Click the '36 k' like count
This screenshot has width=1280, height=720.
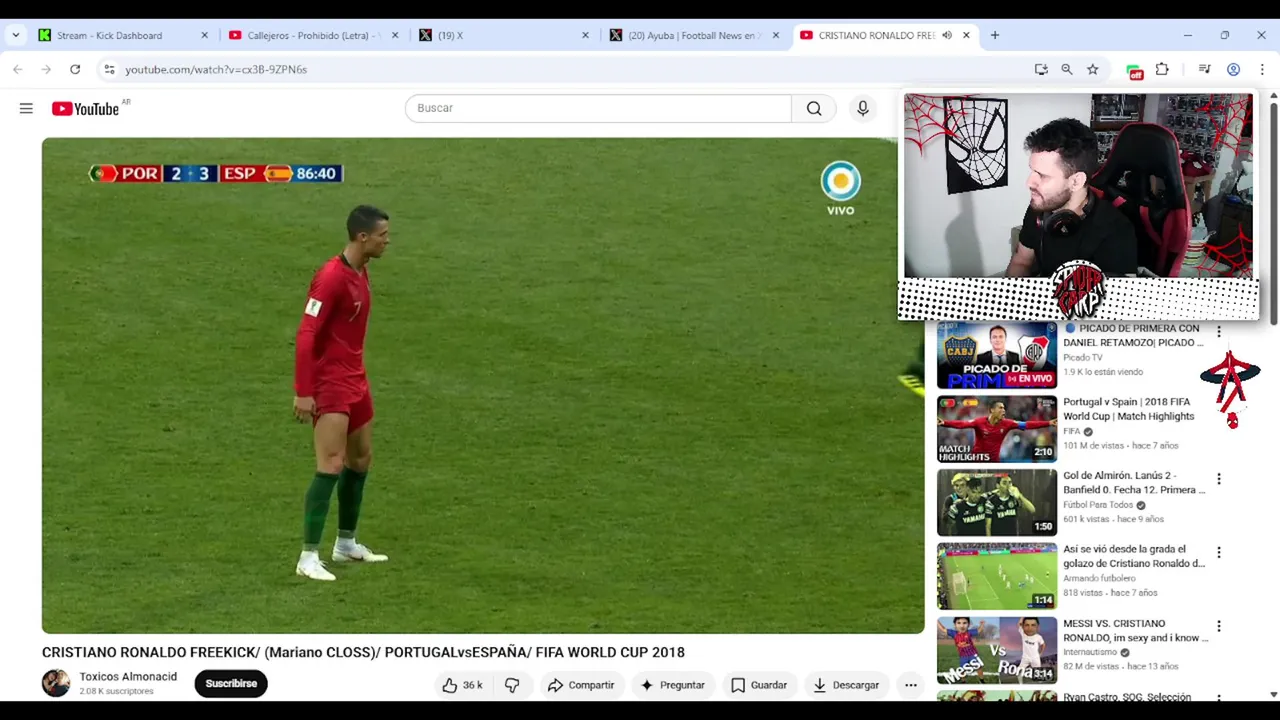(x=472, y=685)
